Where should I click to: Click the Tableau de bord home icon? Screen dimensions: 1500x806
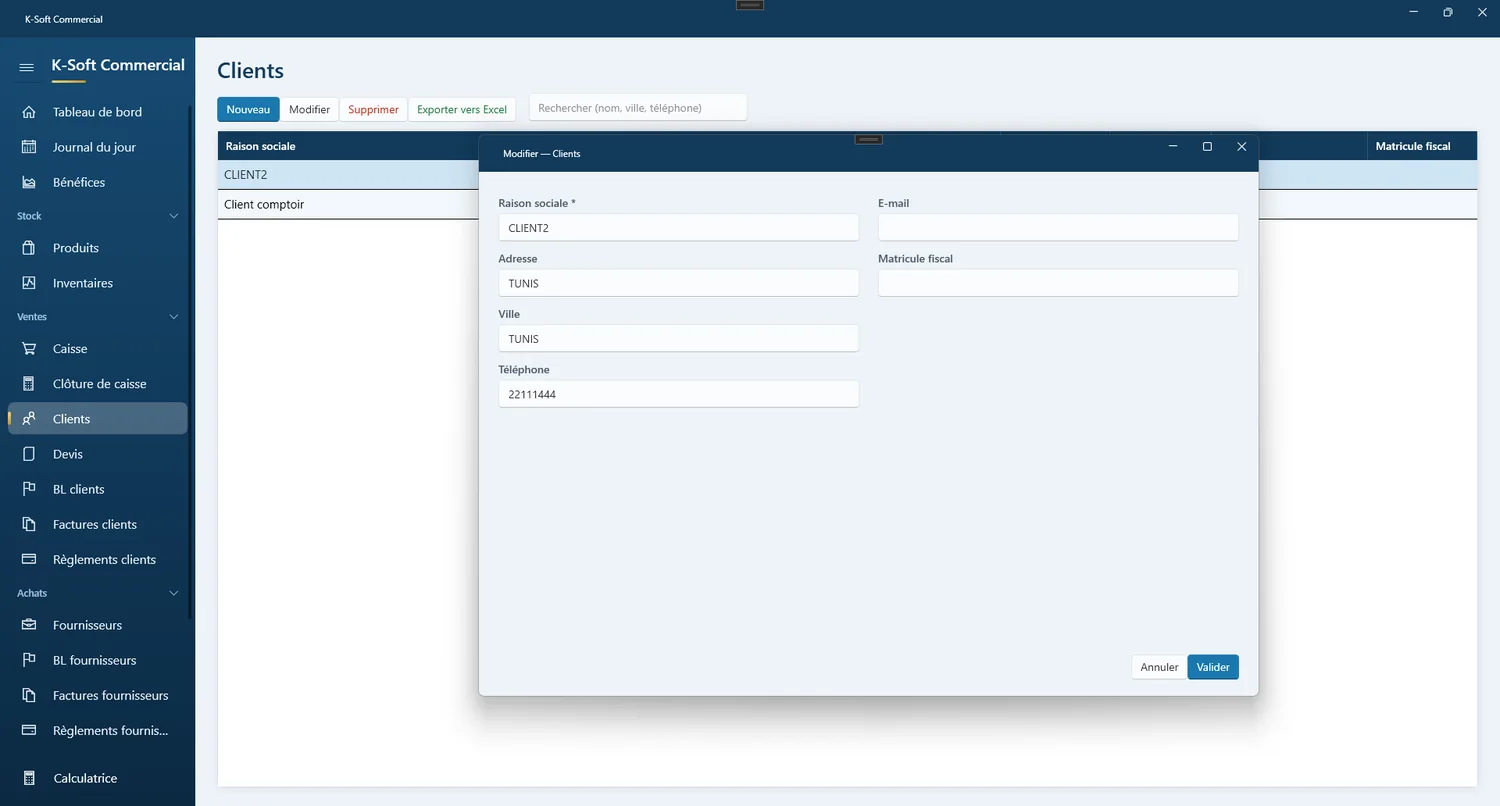(29, 112)
